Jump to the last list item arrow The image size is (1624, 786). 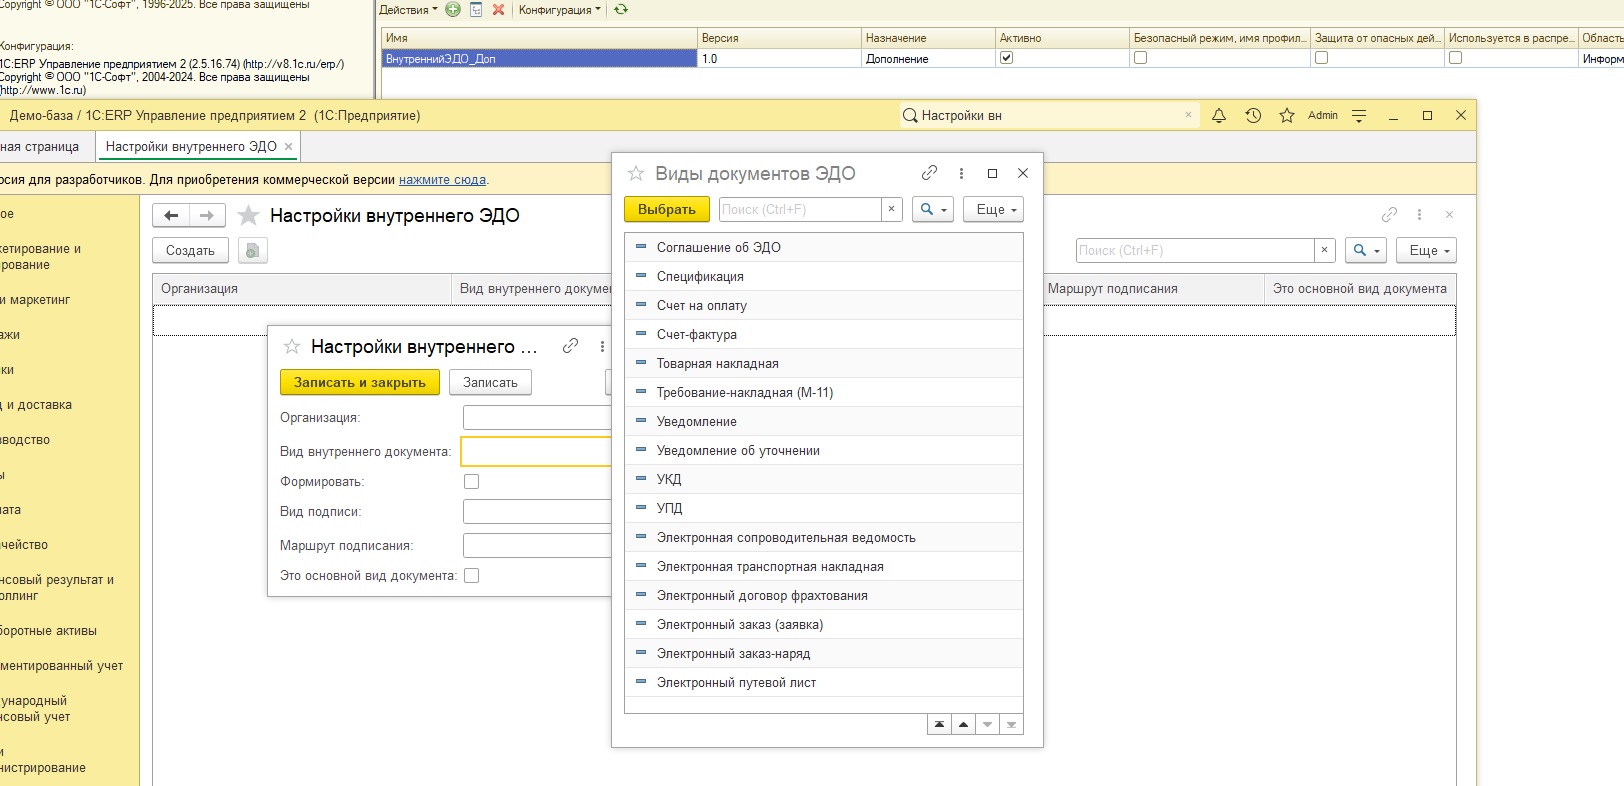point(1011,725)
